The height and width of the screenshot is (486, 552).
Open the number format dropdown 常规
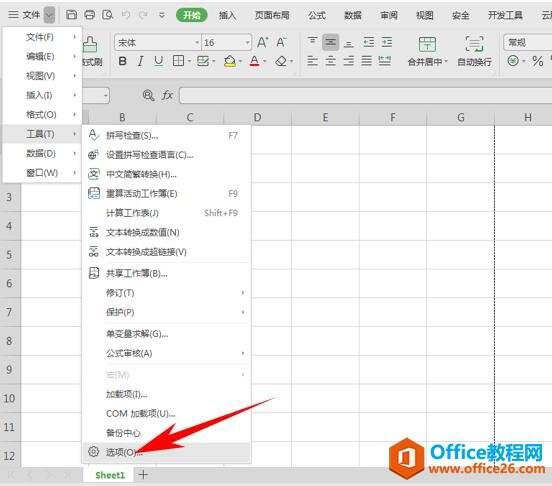click(528, 43)
